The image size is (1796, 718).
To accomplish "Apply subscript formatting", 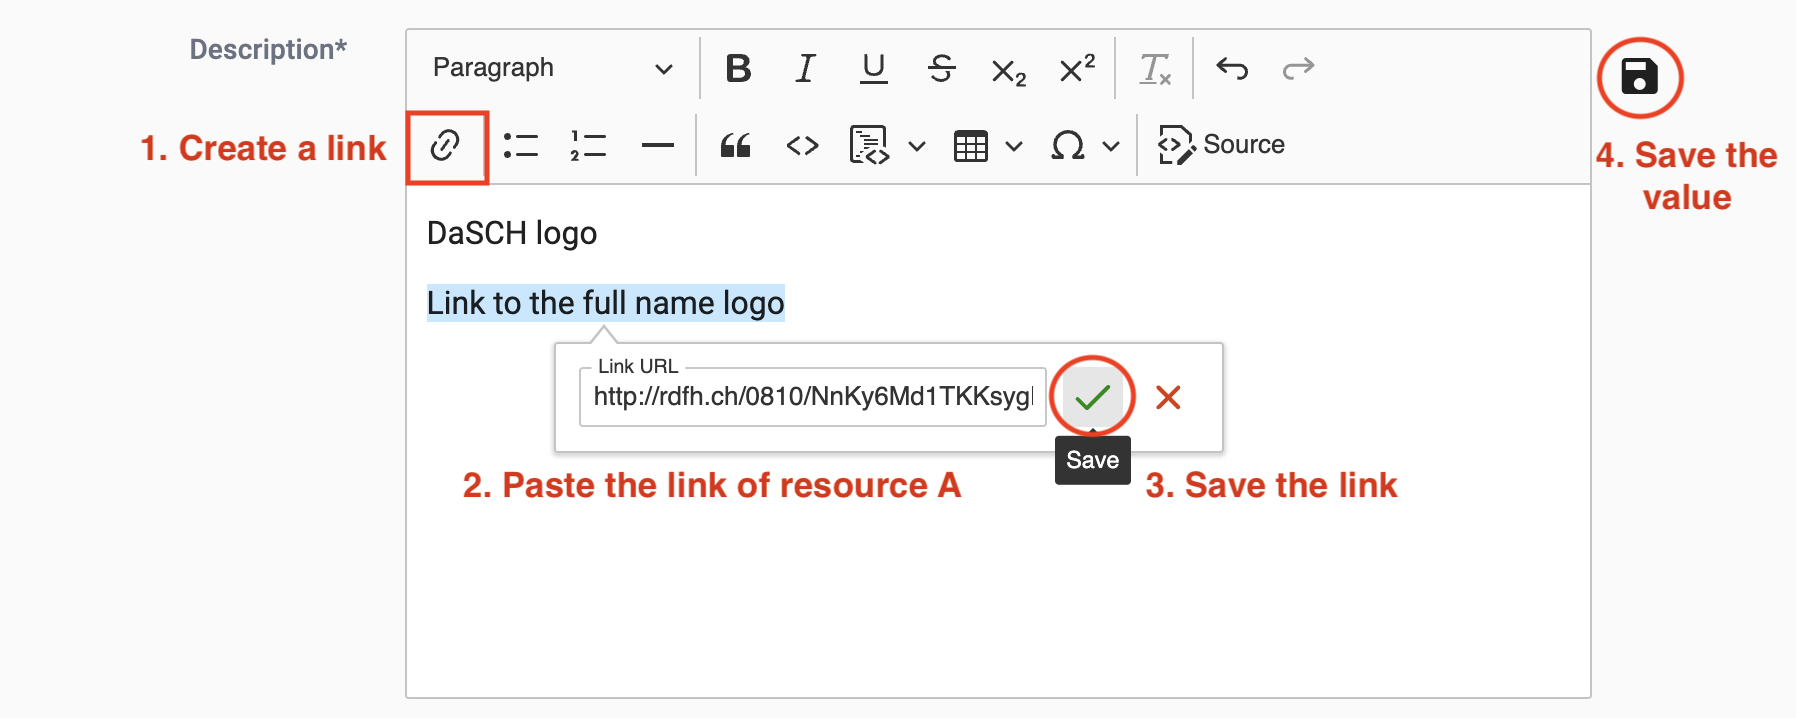I will click(x=1008, y=71).
